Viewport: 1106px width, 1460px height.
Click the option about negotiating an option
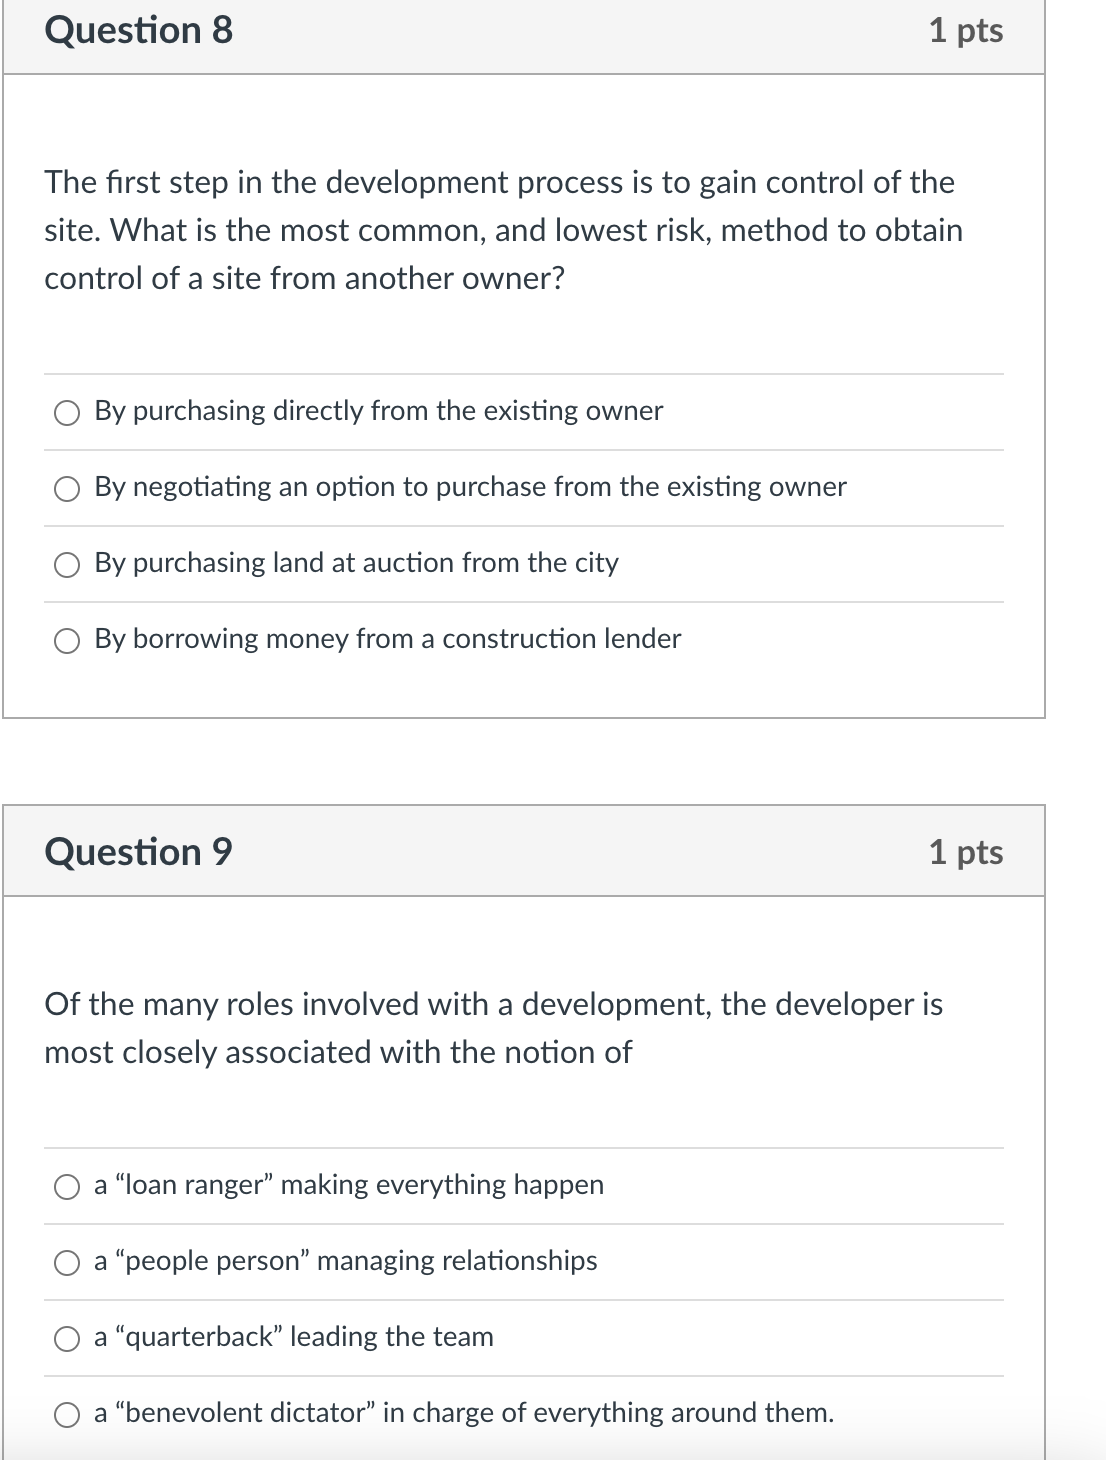click(x=469, y=488)
